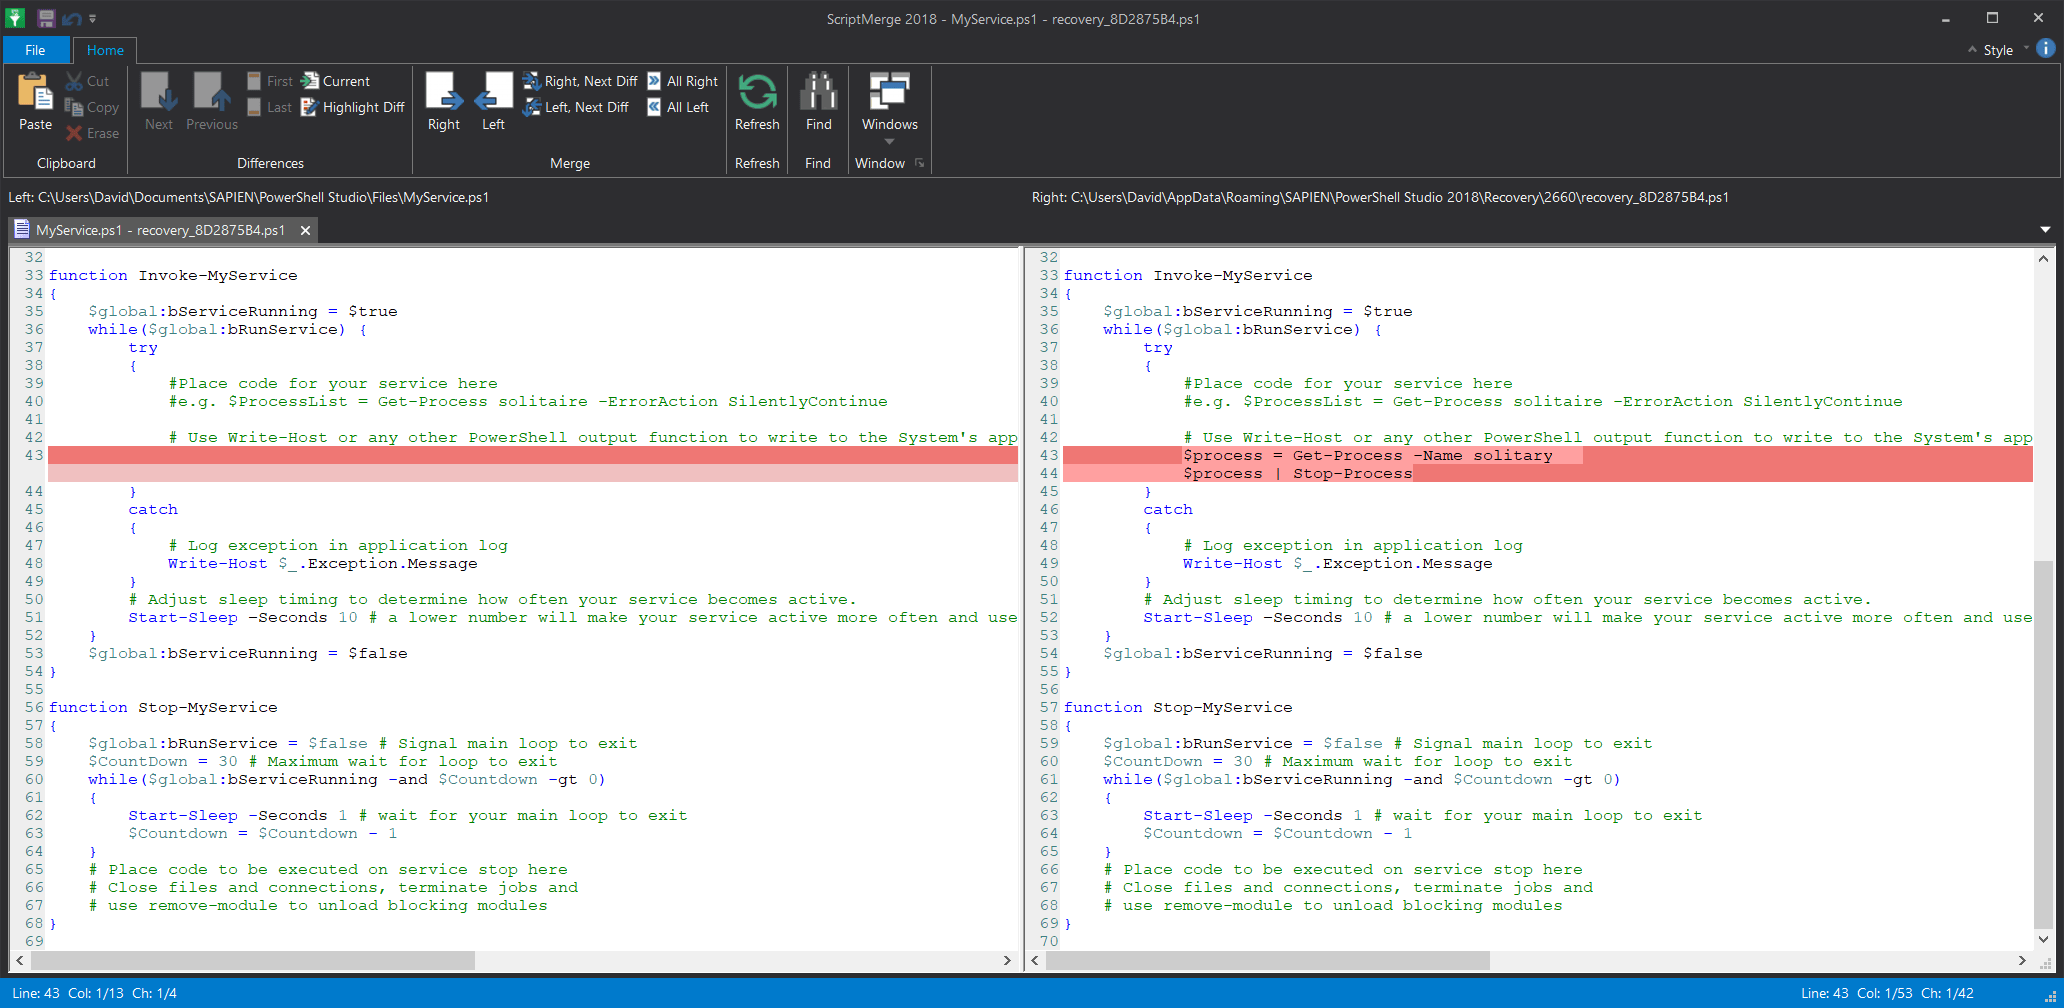Click the Save icon in title bar
Viewport: 2064px width, 1008px height.
tap(46, 18)
